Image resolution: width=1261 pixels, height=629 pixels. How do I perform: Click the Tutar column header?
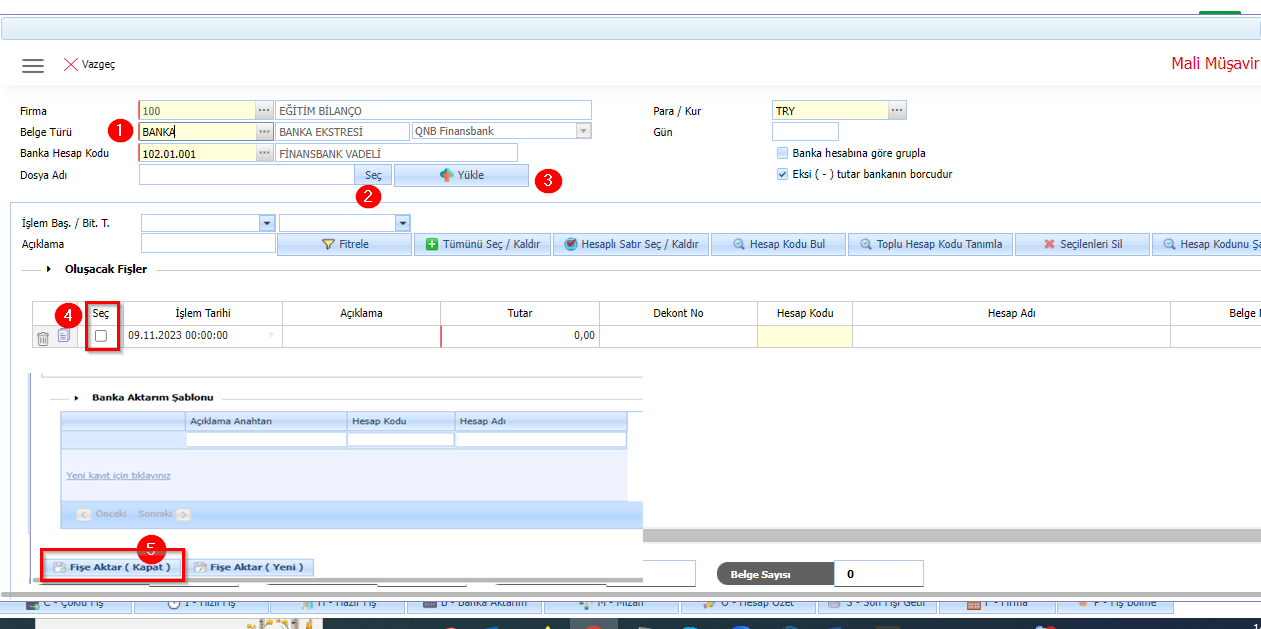click(519, 313)
